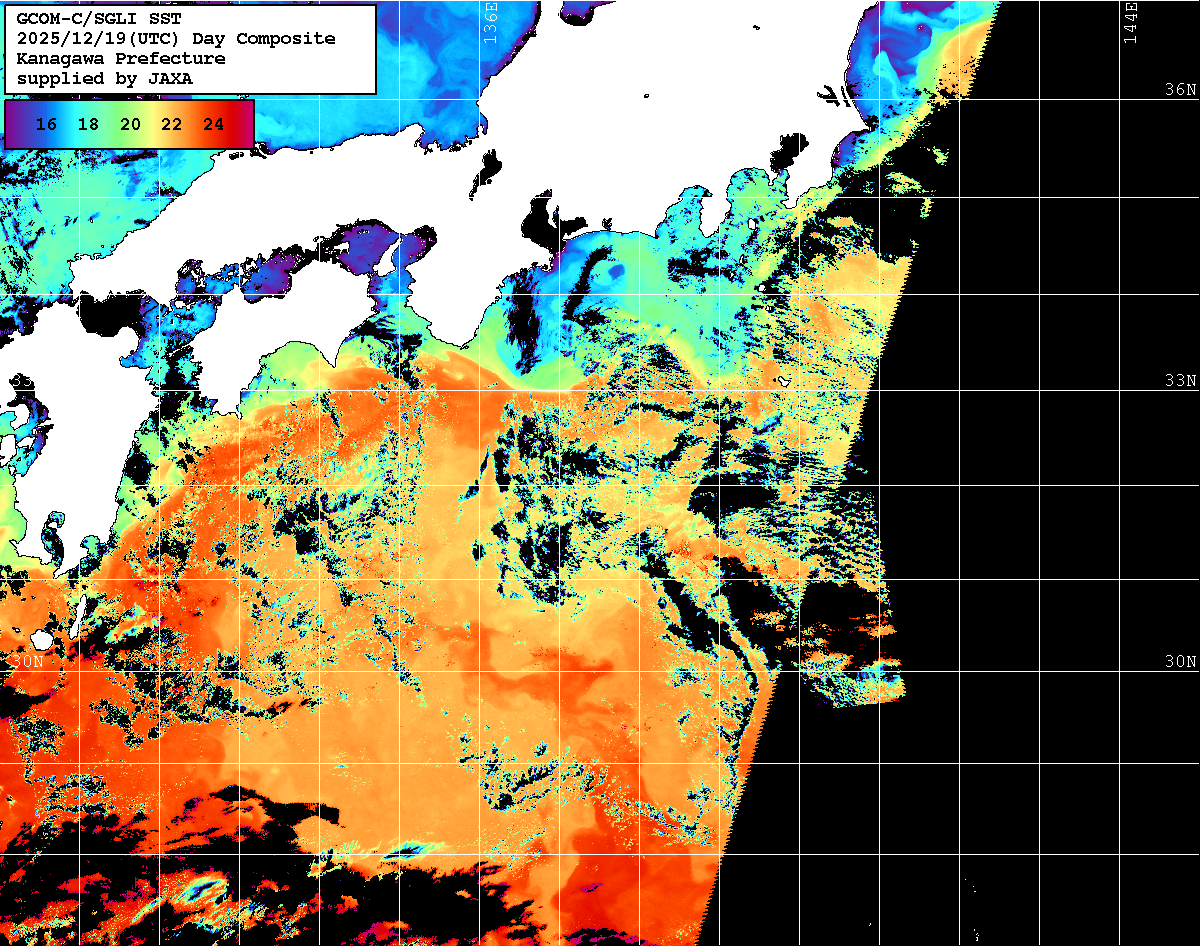The image size is (1200, 946).
Task: Click the Kanagawa Prefecture label
Action: (120, 59)
